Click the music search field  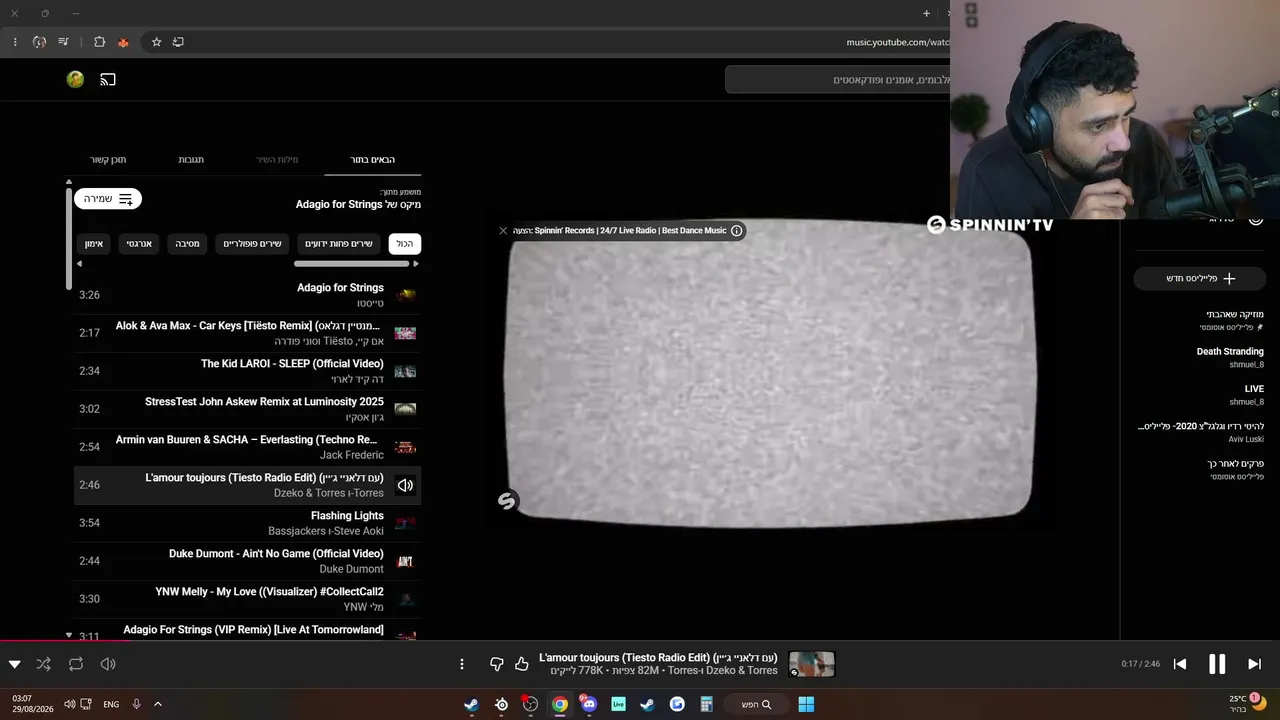[x=838, y=80]
